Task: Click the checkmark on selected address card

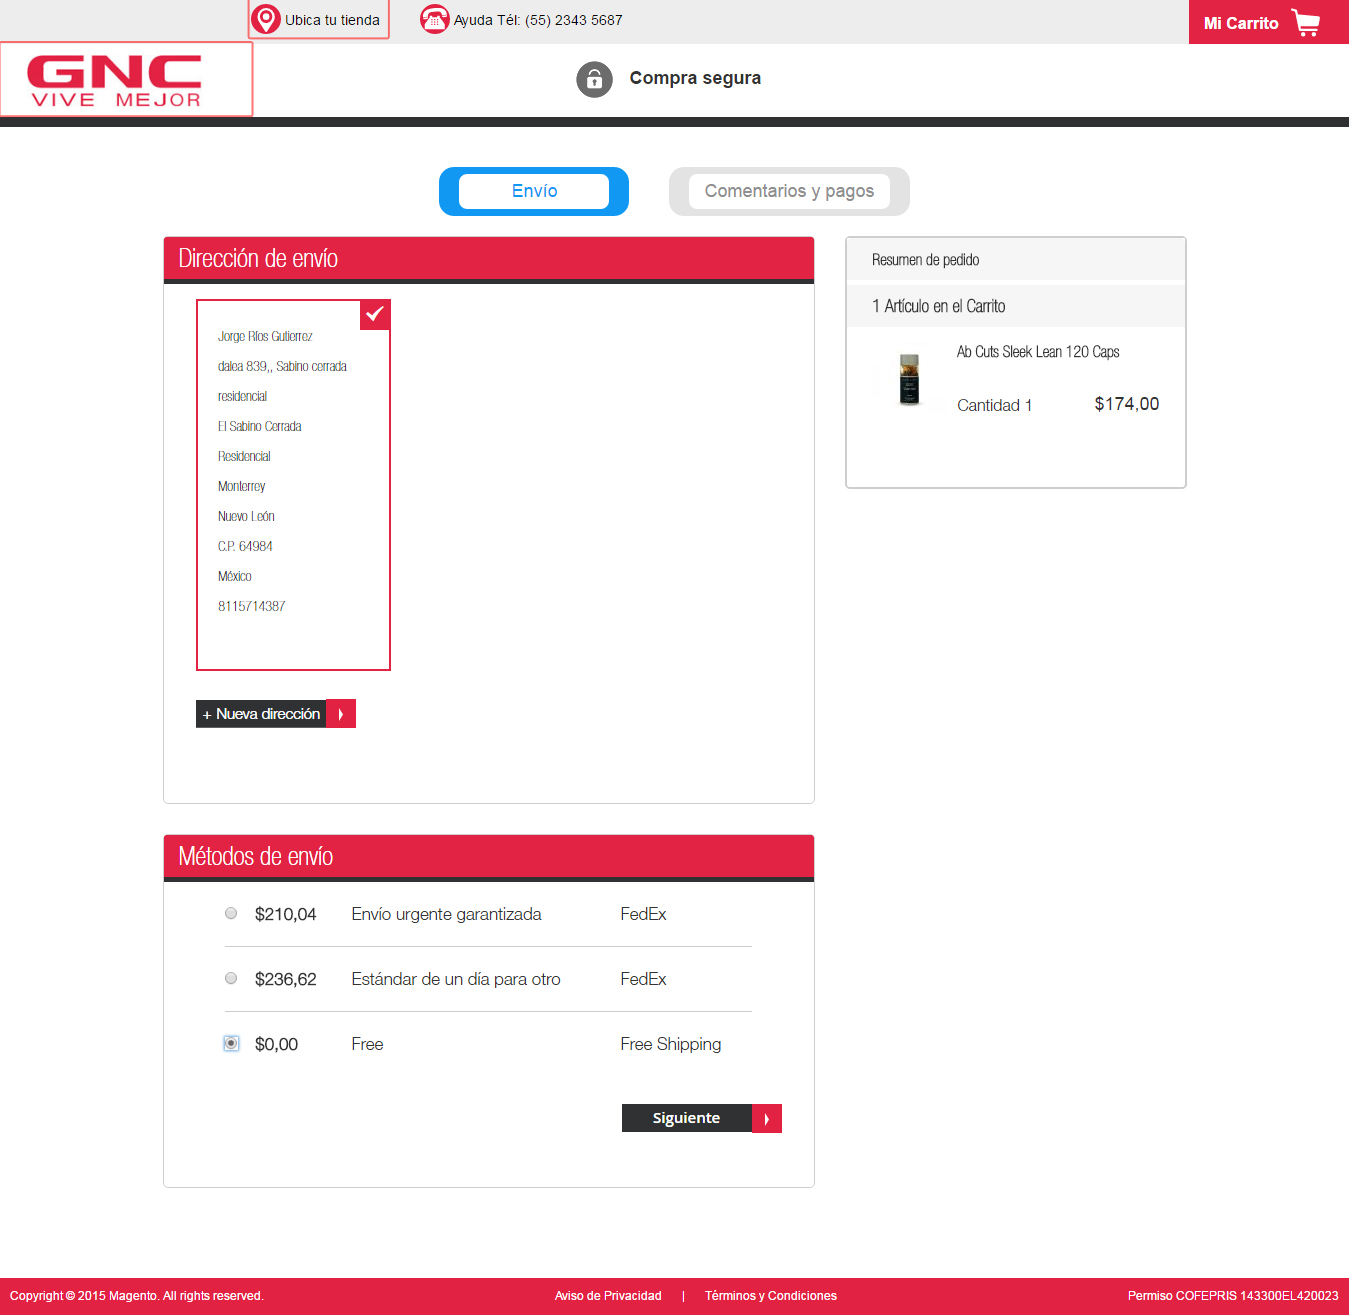Action: (375, 314)
